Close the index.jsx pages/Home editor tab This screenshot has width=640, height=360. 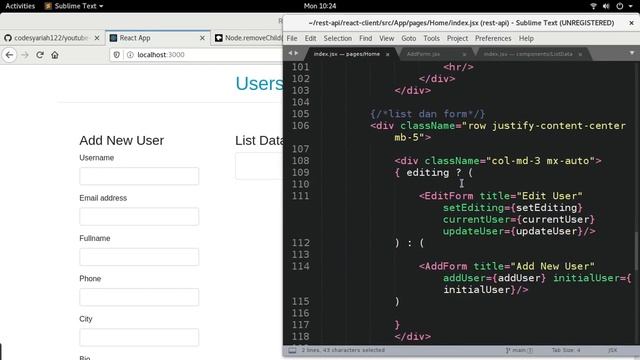coord(387,54)
